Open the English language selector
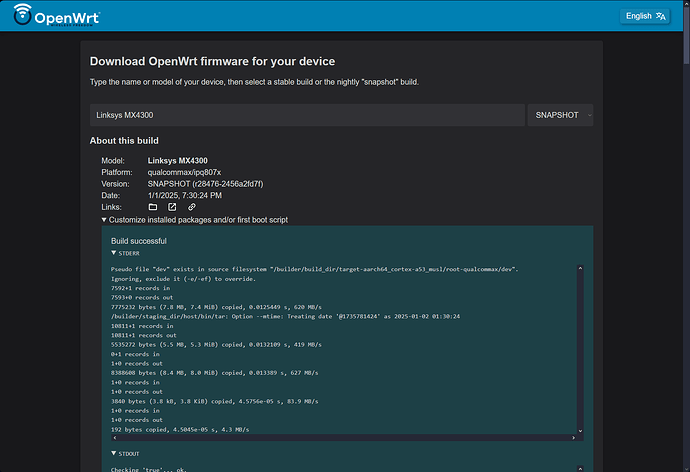The width and height of the screenshot is (690, 472). point(645,16)
